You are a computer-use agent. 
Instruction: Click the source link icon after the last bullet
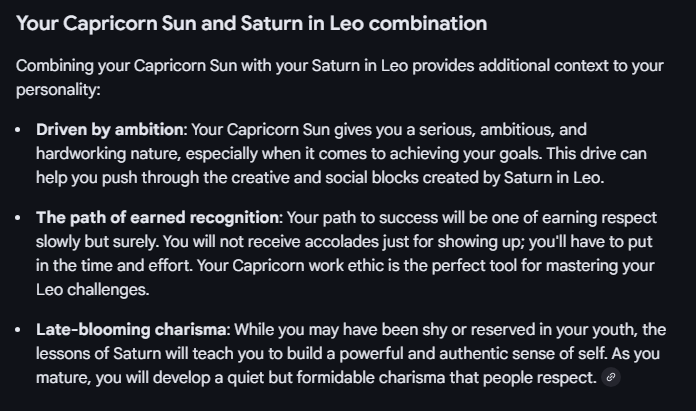611,377
